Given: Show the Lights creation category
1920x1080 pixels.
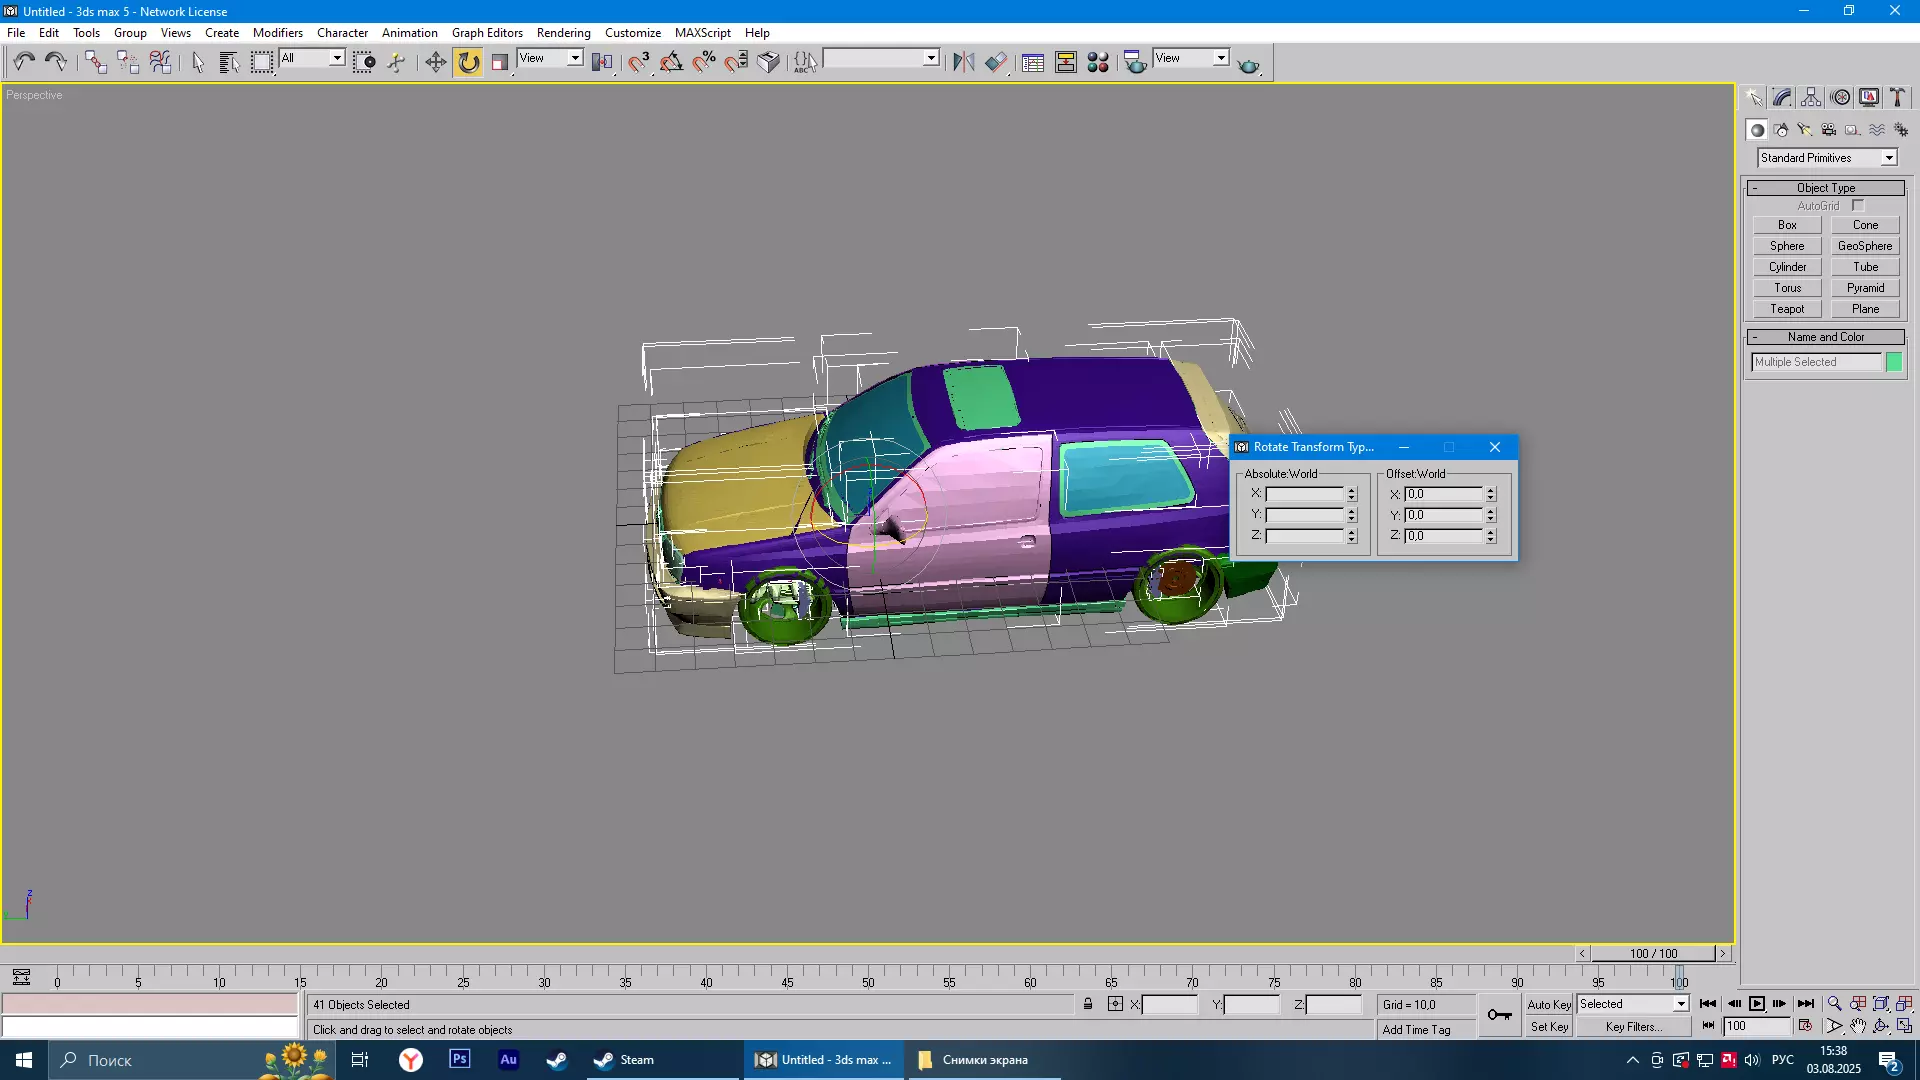Looking at the screenshot, I should click(x=1805, y=130).
